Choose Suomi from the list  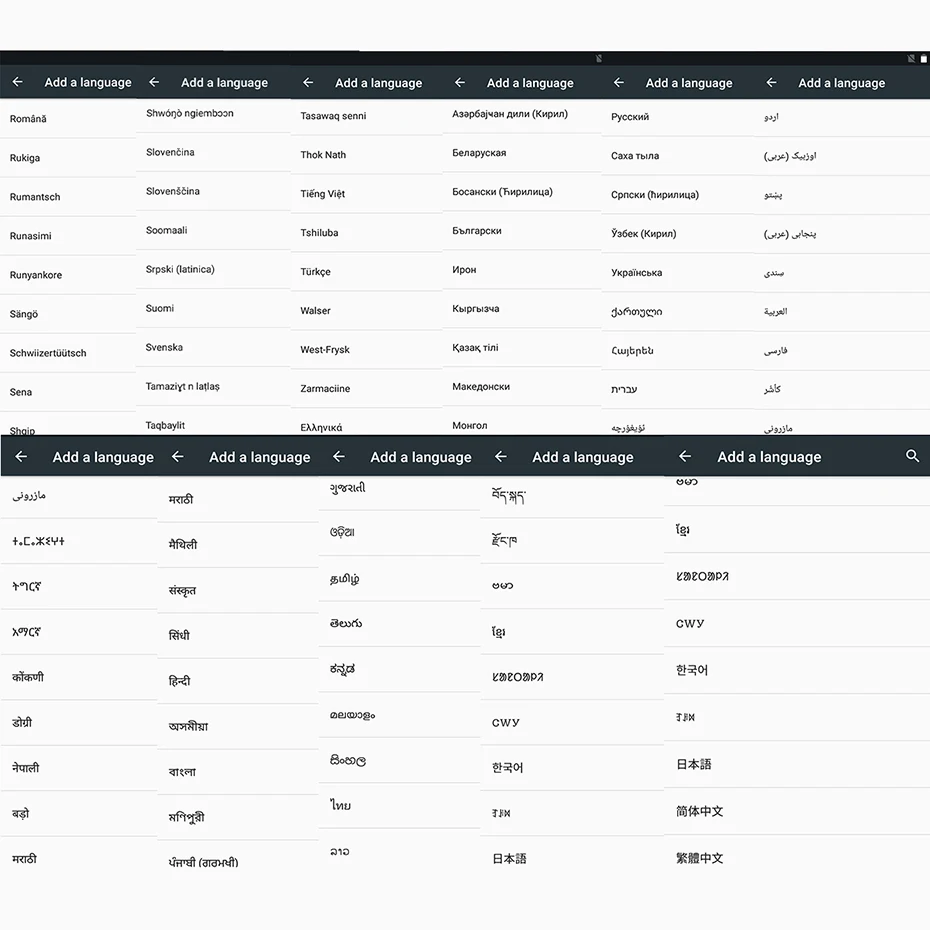click(x=160, y=308)
